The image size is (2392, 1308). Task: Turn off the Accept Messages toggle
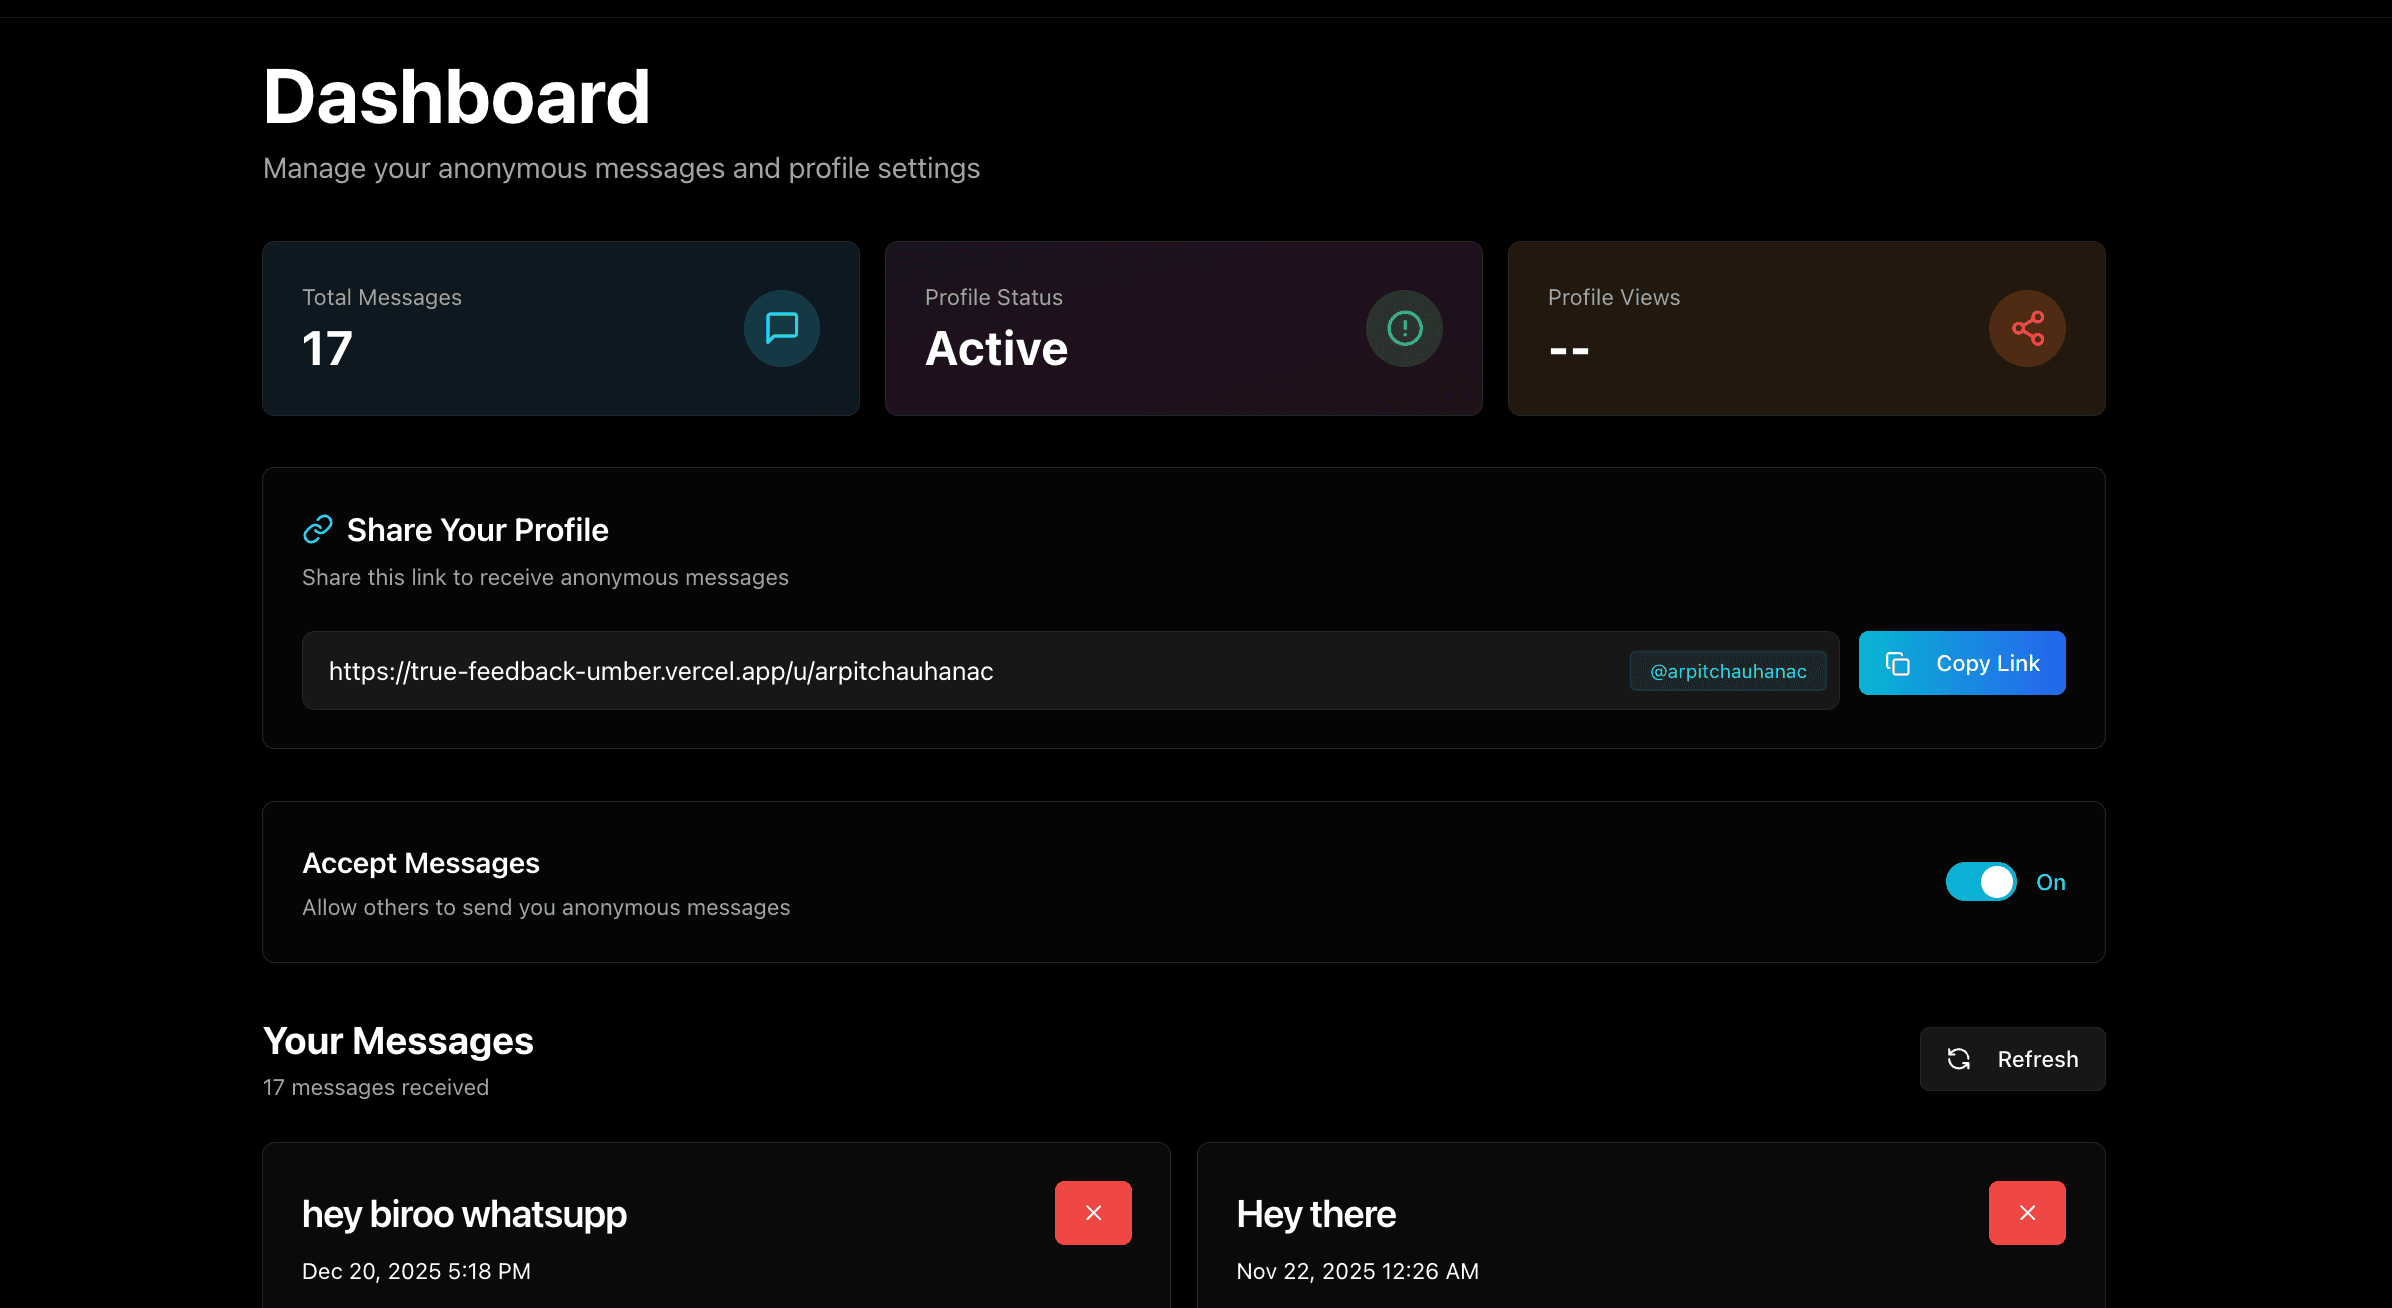pyautogui.click(x=1980, y=881)
